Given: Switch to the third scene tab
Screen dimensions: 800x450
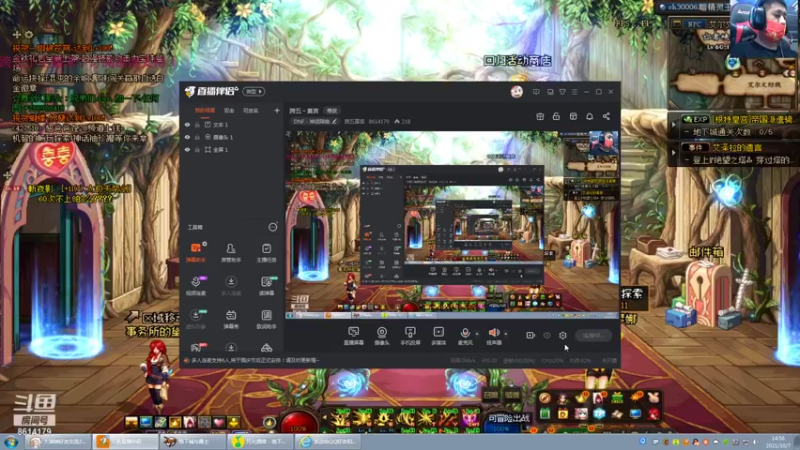Looking at the screenshot, I should click(251, 111).
